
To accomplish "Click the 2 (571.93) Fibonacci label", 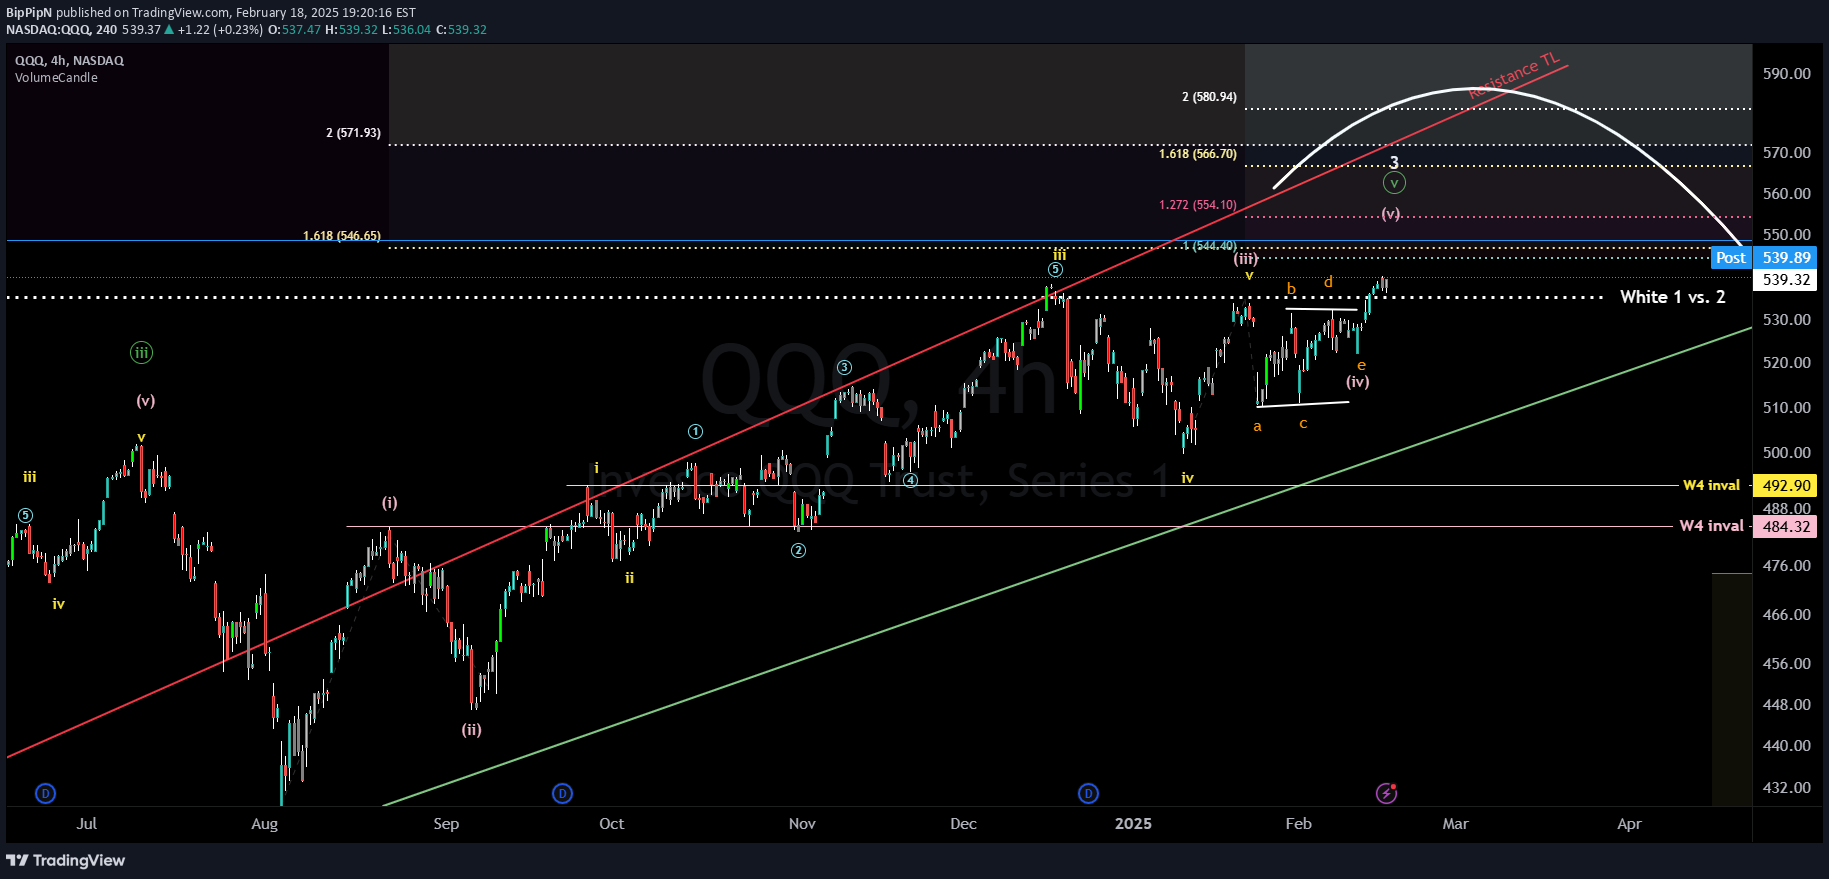I will pos(353,133).
